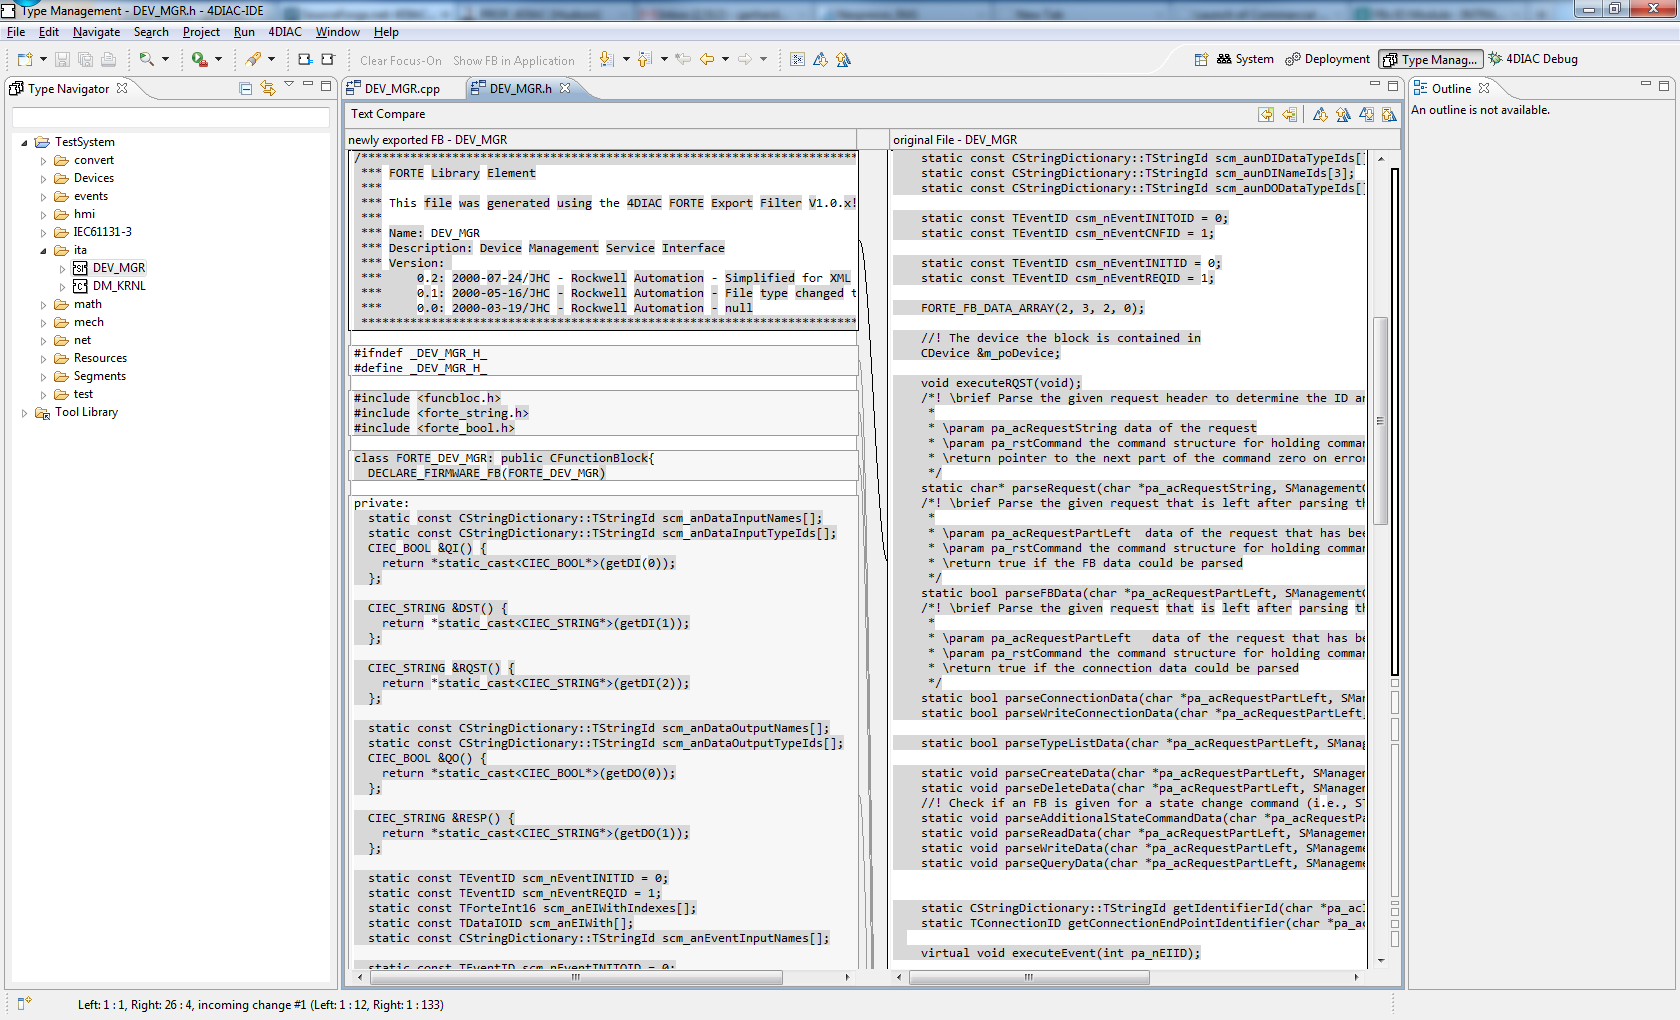
Task: Open the Back history dropdown arrow
Action: click(725, 60)
